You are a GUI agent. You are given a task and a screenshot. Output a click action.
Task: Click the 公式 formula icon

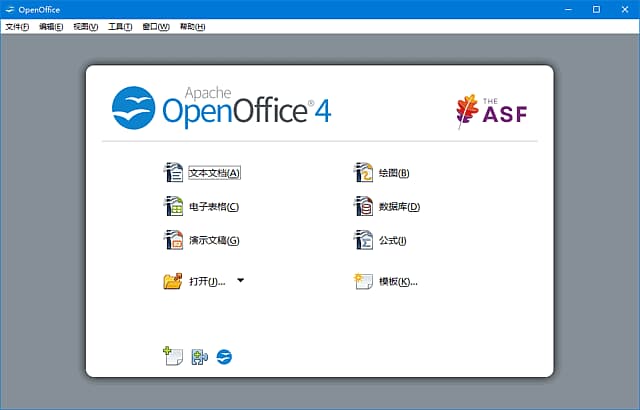click(x=363, y=240)
